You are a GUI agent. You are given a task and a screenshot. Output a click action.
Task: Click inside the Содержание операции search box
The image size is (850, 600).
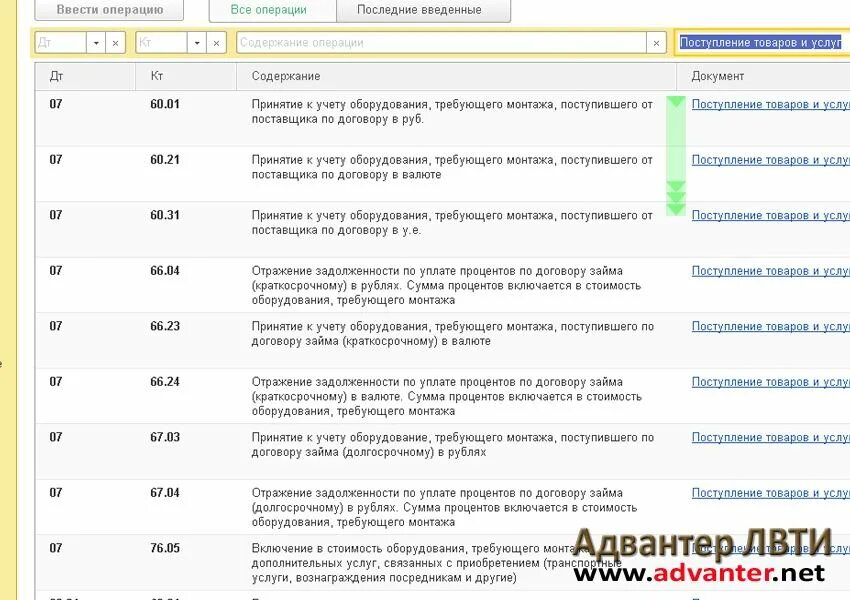(x=440, y=42)
